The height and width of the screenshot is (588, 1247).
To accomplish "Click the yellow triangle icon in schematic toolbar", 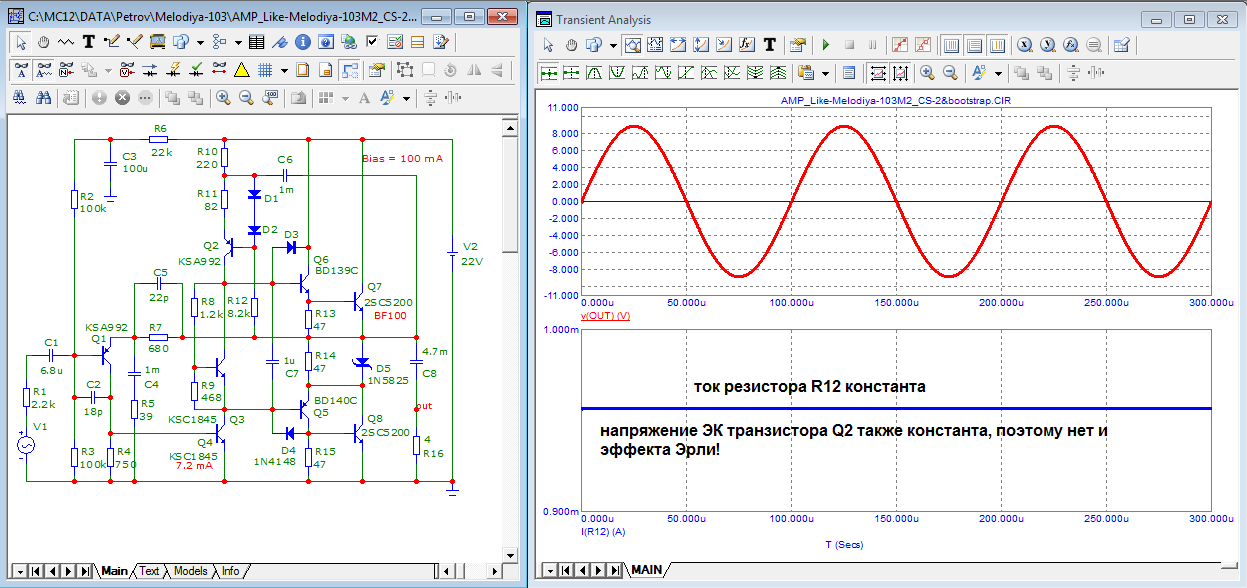I will tap(241, 70).
